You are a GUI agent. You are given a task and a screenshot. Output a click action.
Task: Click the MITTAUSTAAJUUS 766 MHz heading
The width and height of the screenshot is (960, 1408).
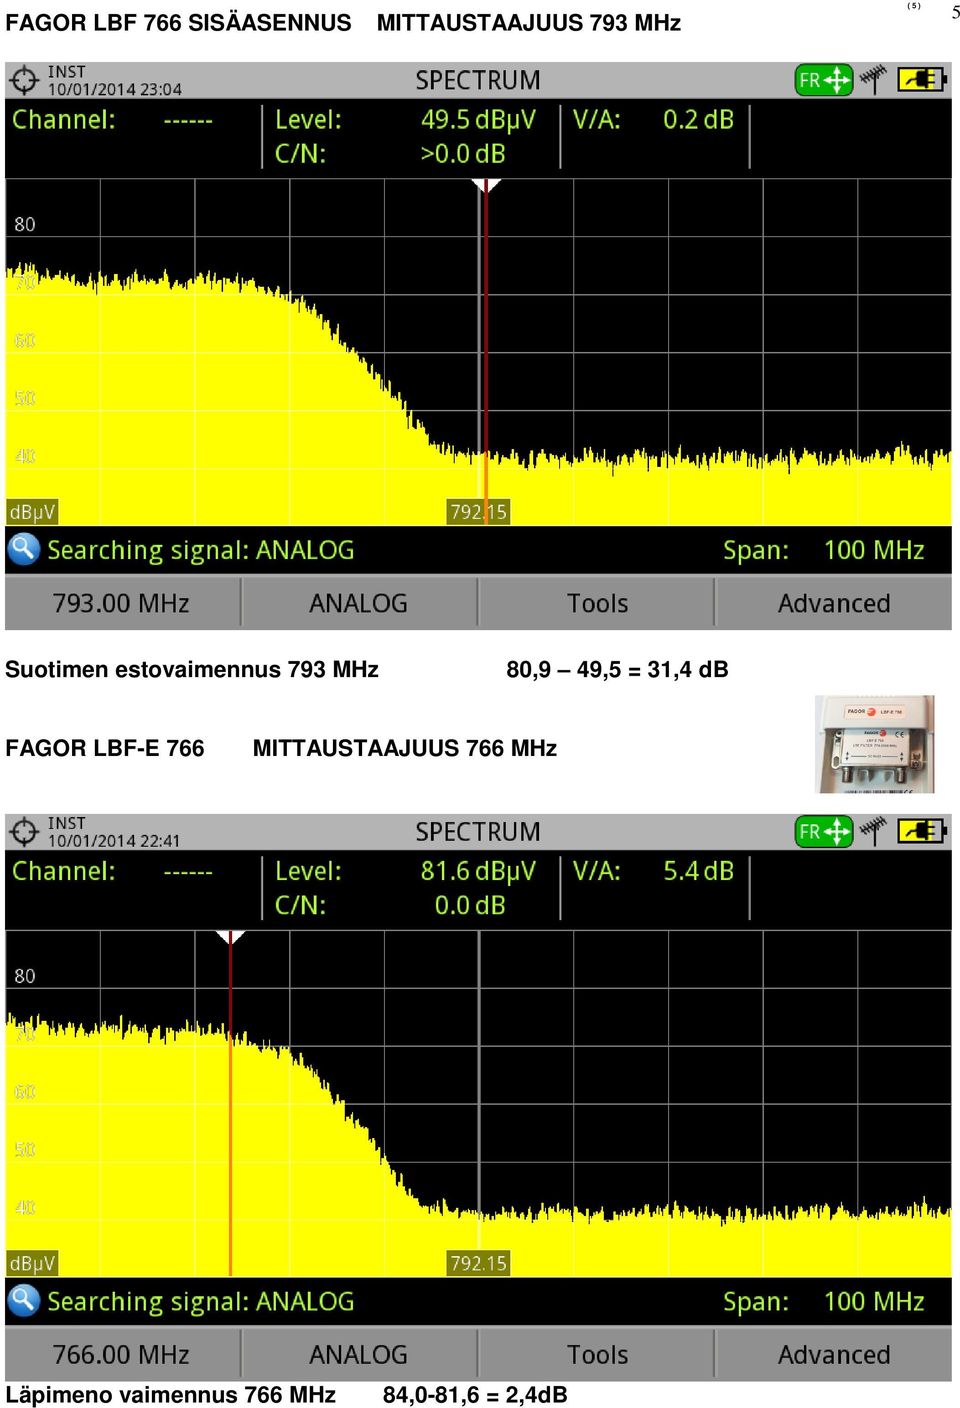(x=405, y=748)
